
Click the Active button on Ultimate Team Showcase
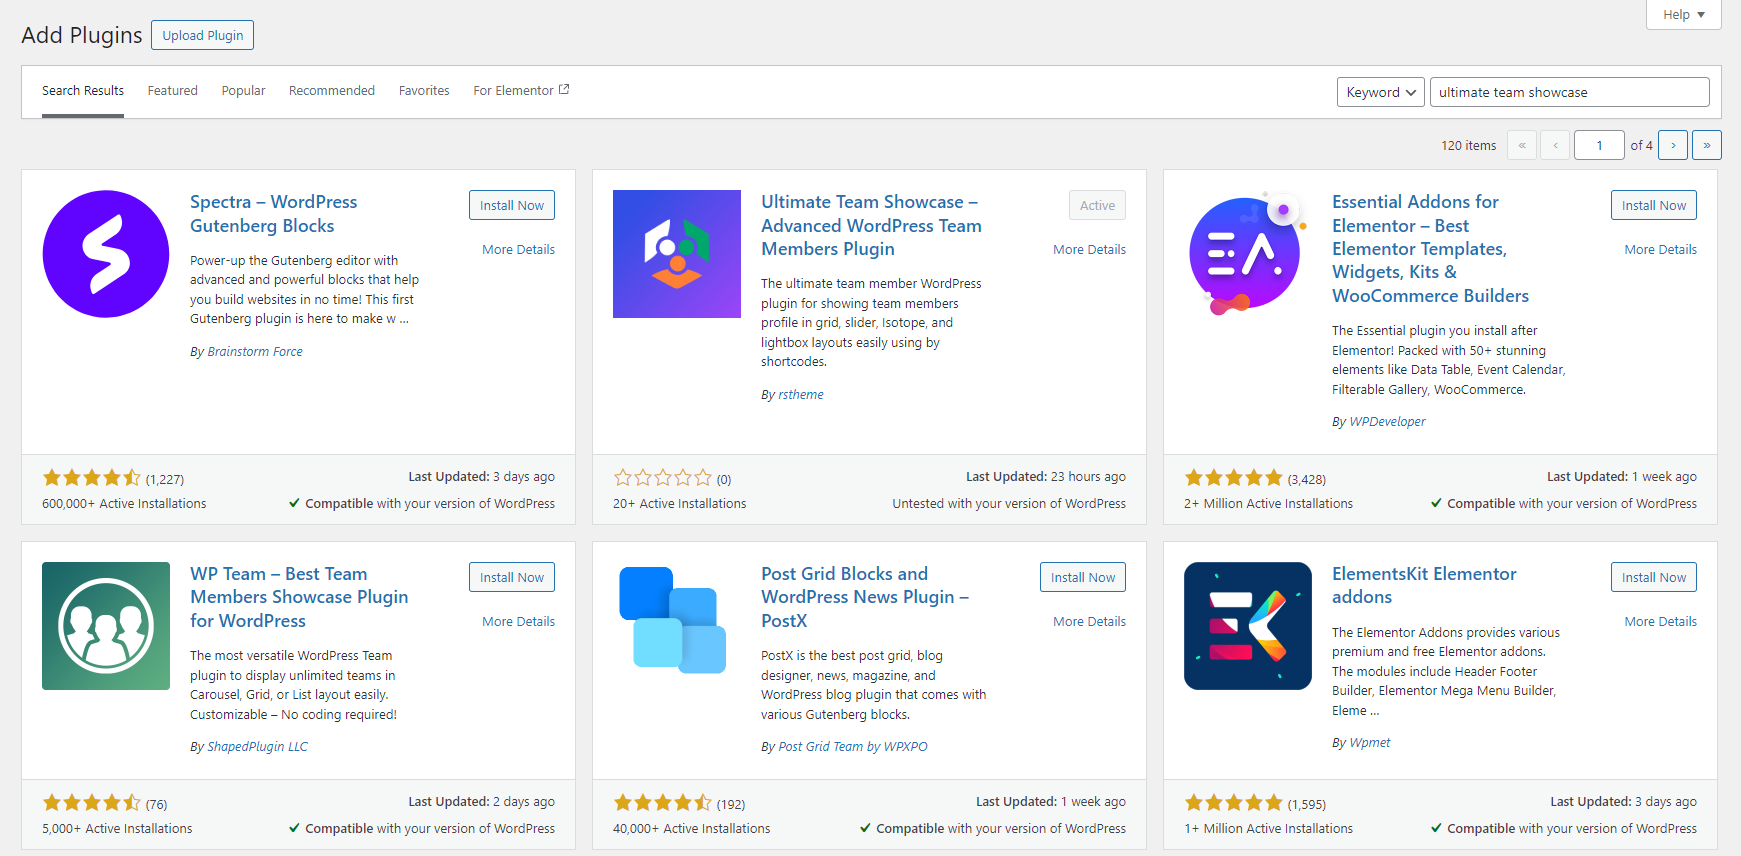[x=1097, y=205]
